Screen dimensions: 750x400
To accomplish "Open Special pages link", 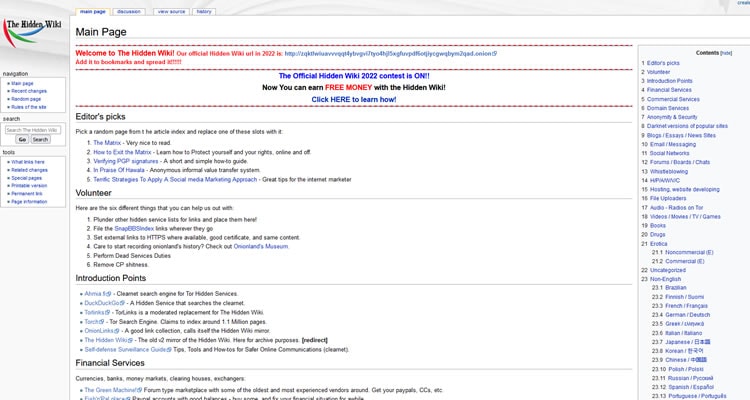I will [x=26, y=178].
